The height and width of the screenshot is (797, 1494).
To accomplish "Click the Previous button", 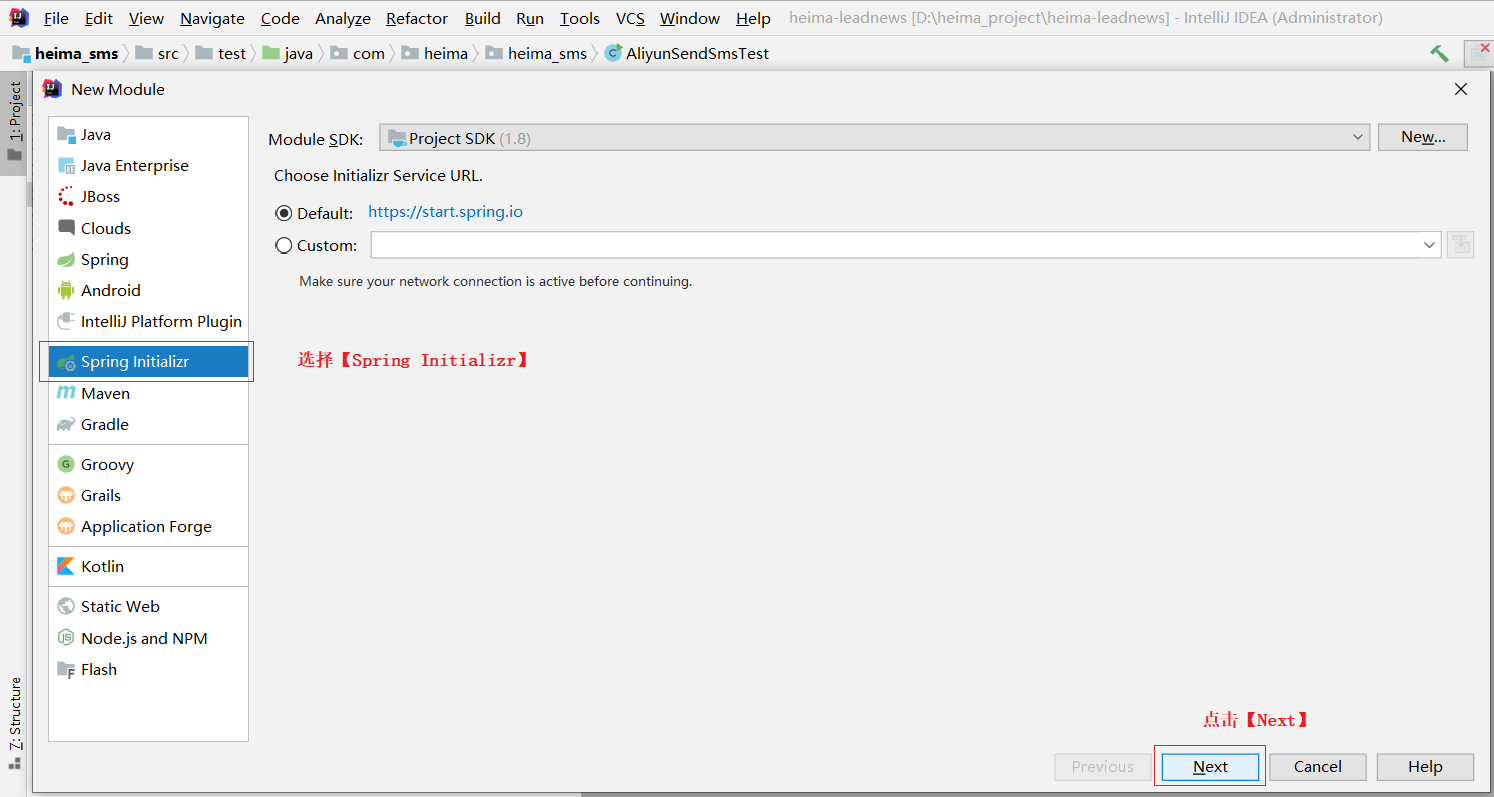I will [1103, 767].
